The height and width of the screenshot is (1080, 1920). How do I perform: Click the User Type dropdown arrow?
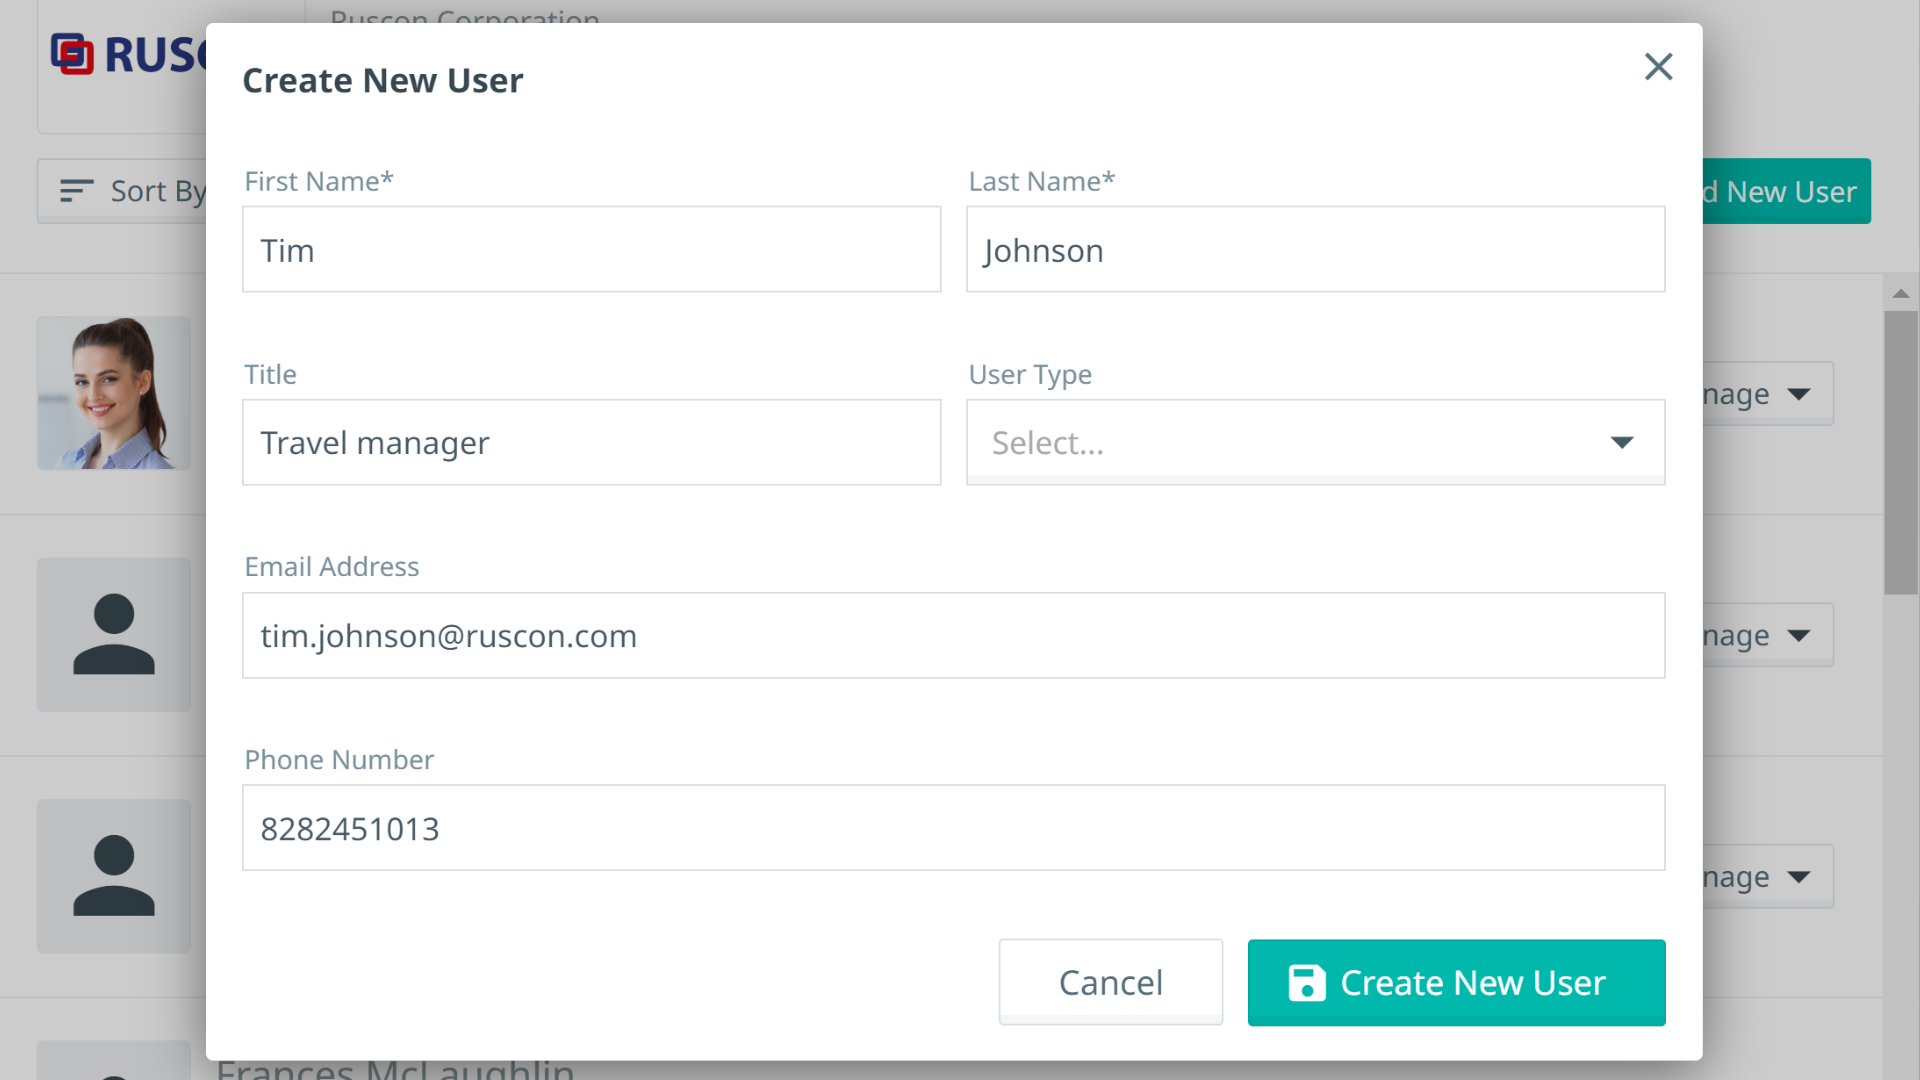pyautogui.click(x=1621, y=443)
